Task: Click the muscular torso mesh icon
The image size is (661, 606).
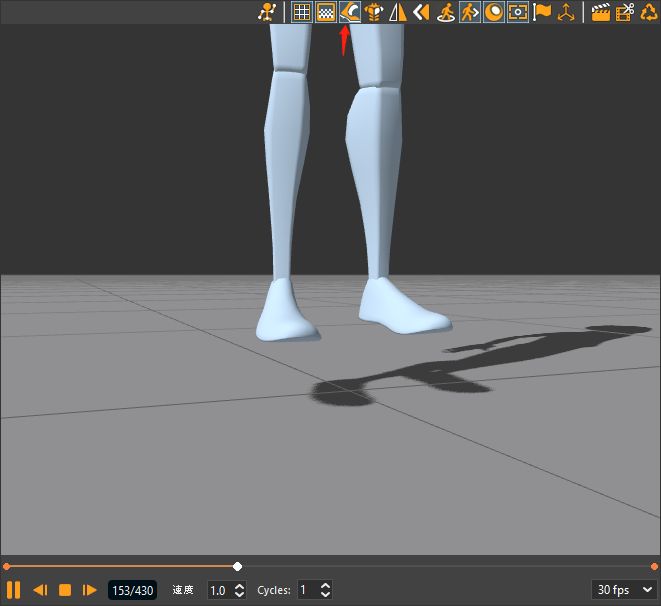Action: [374, 12]
